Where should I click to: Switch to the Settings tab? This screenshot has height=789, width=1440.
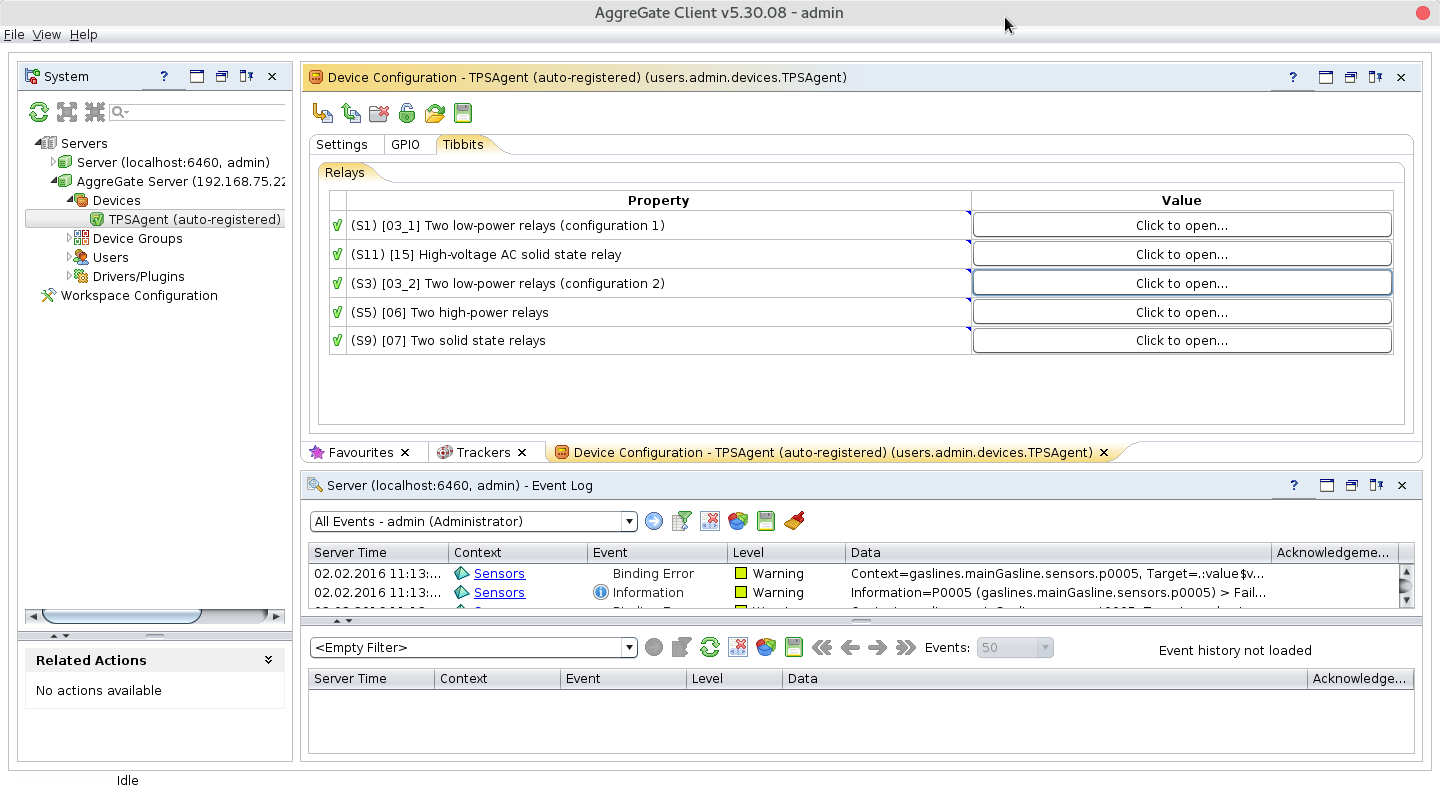coord(342,144)
